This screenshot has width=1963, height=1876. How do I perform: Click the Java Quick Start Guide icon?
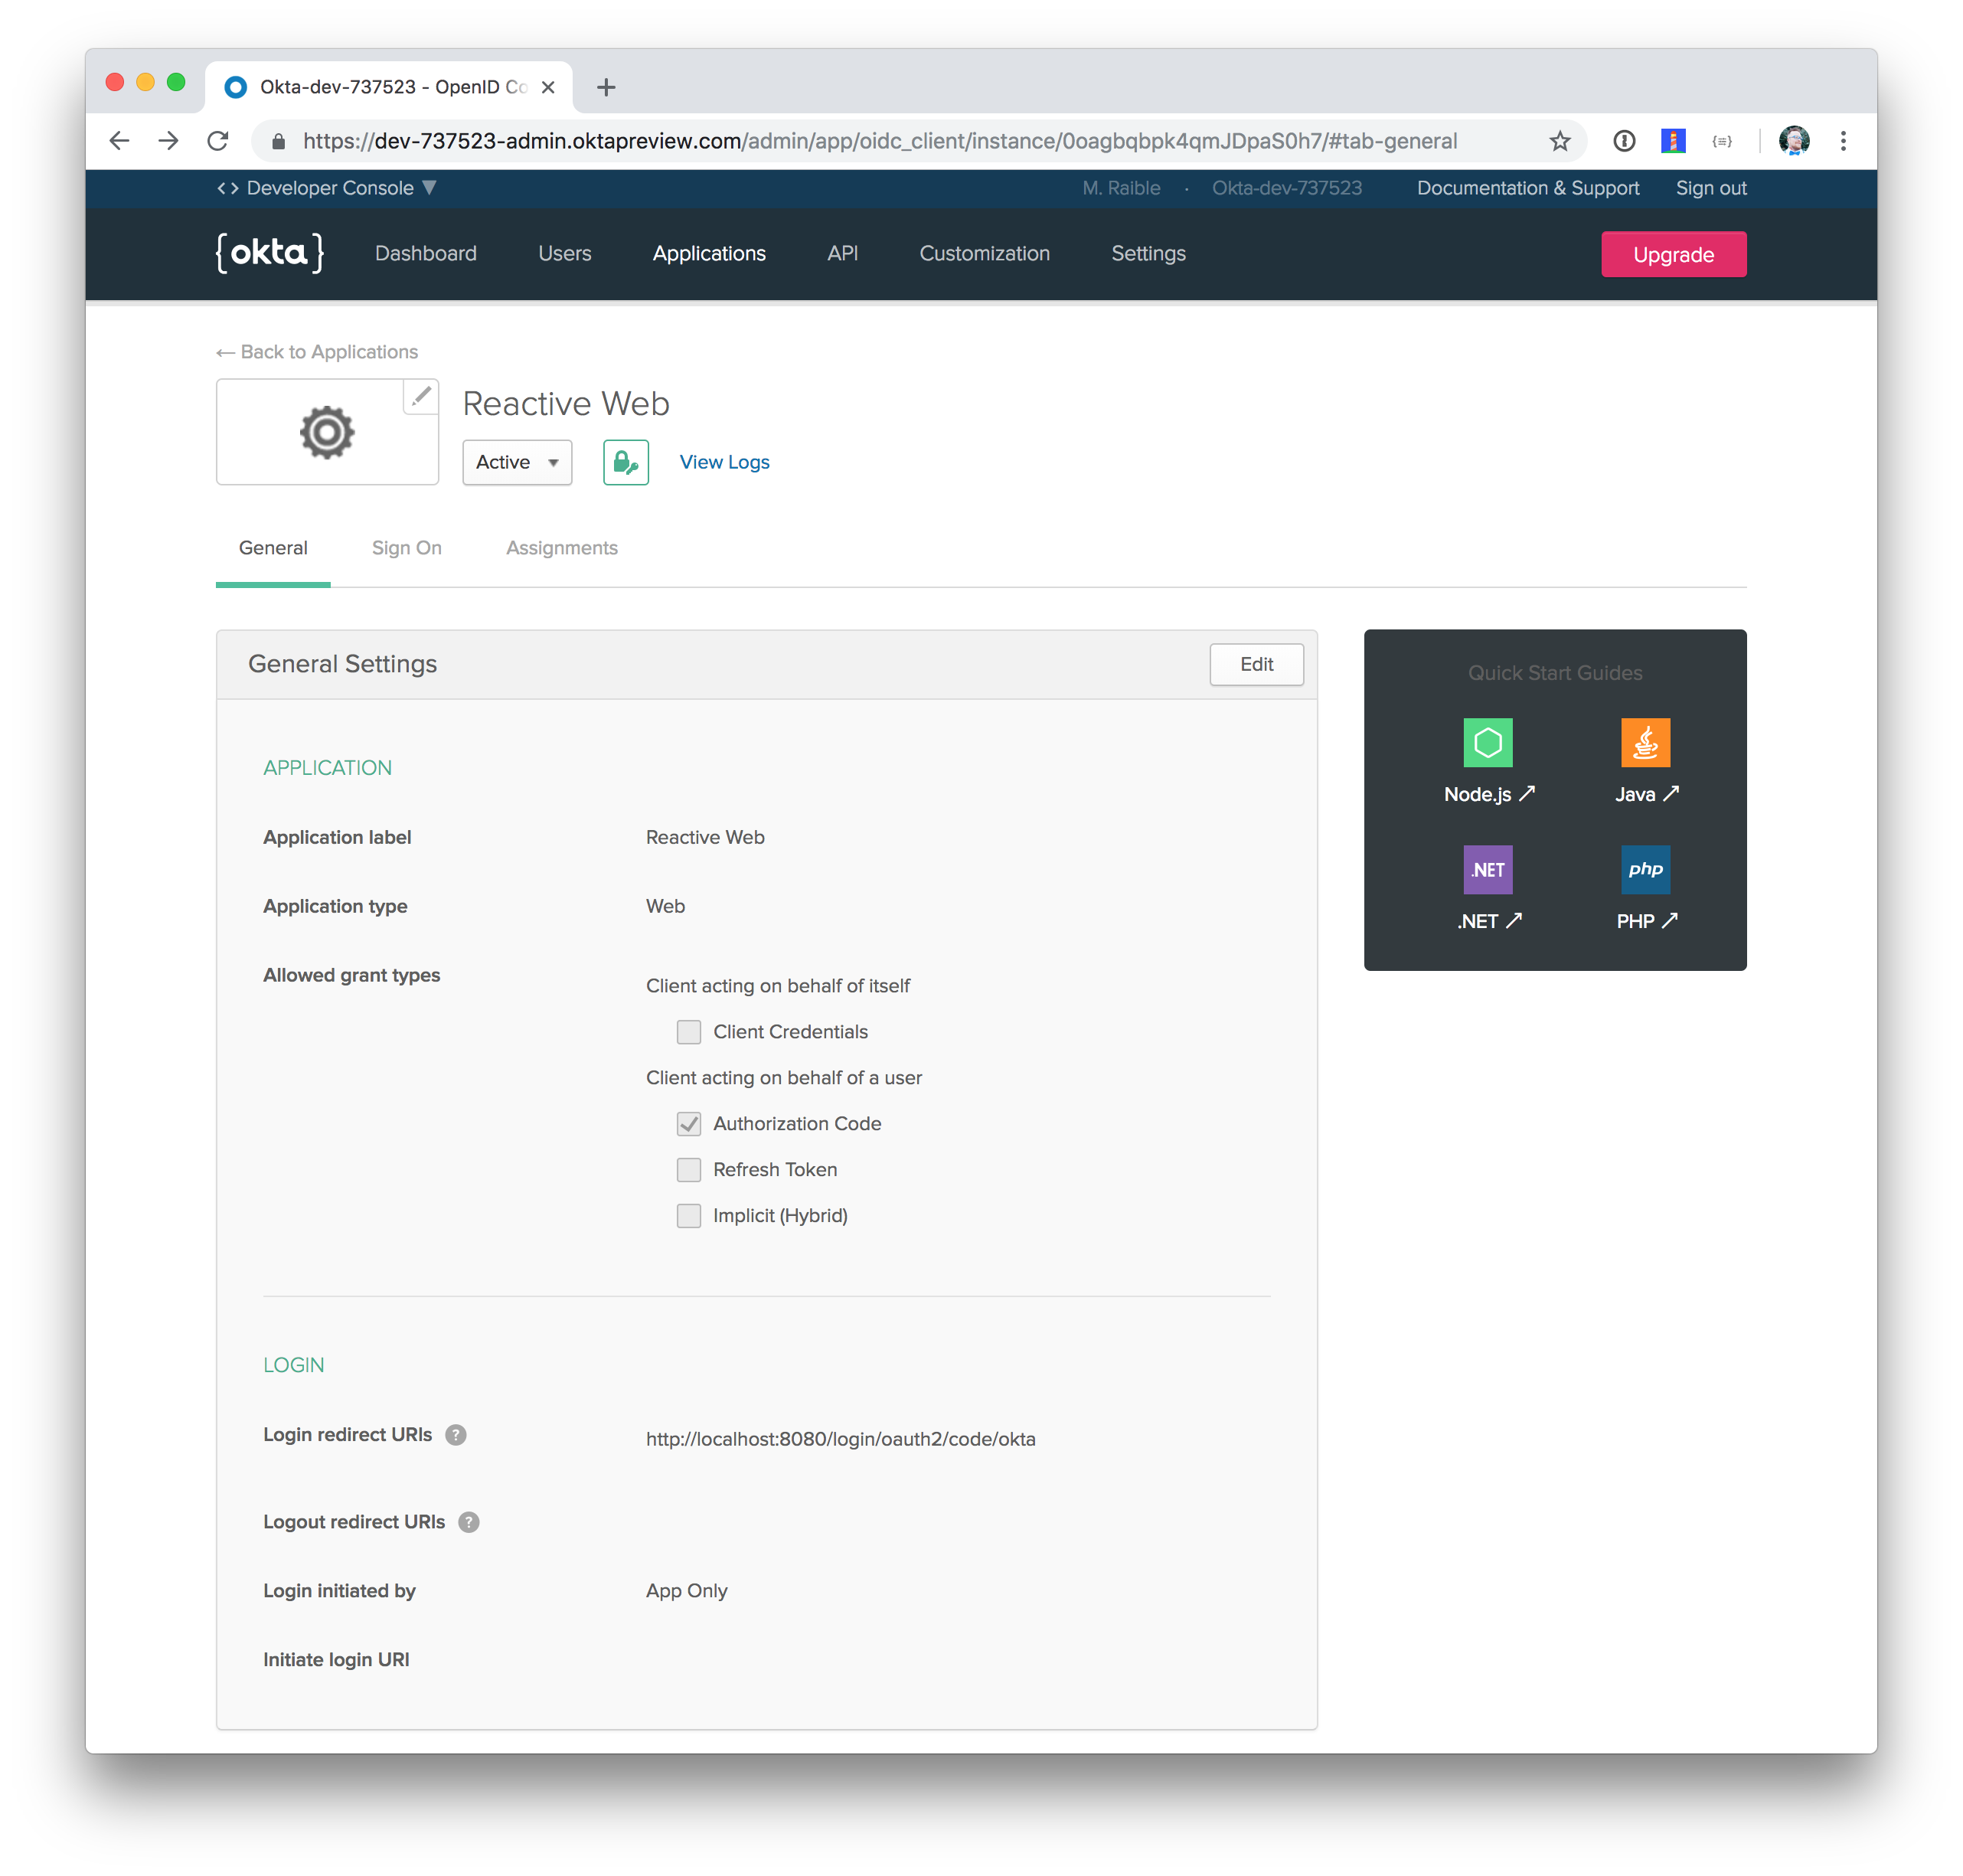(x=1642, y=742)
